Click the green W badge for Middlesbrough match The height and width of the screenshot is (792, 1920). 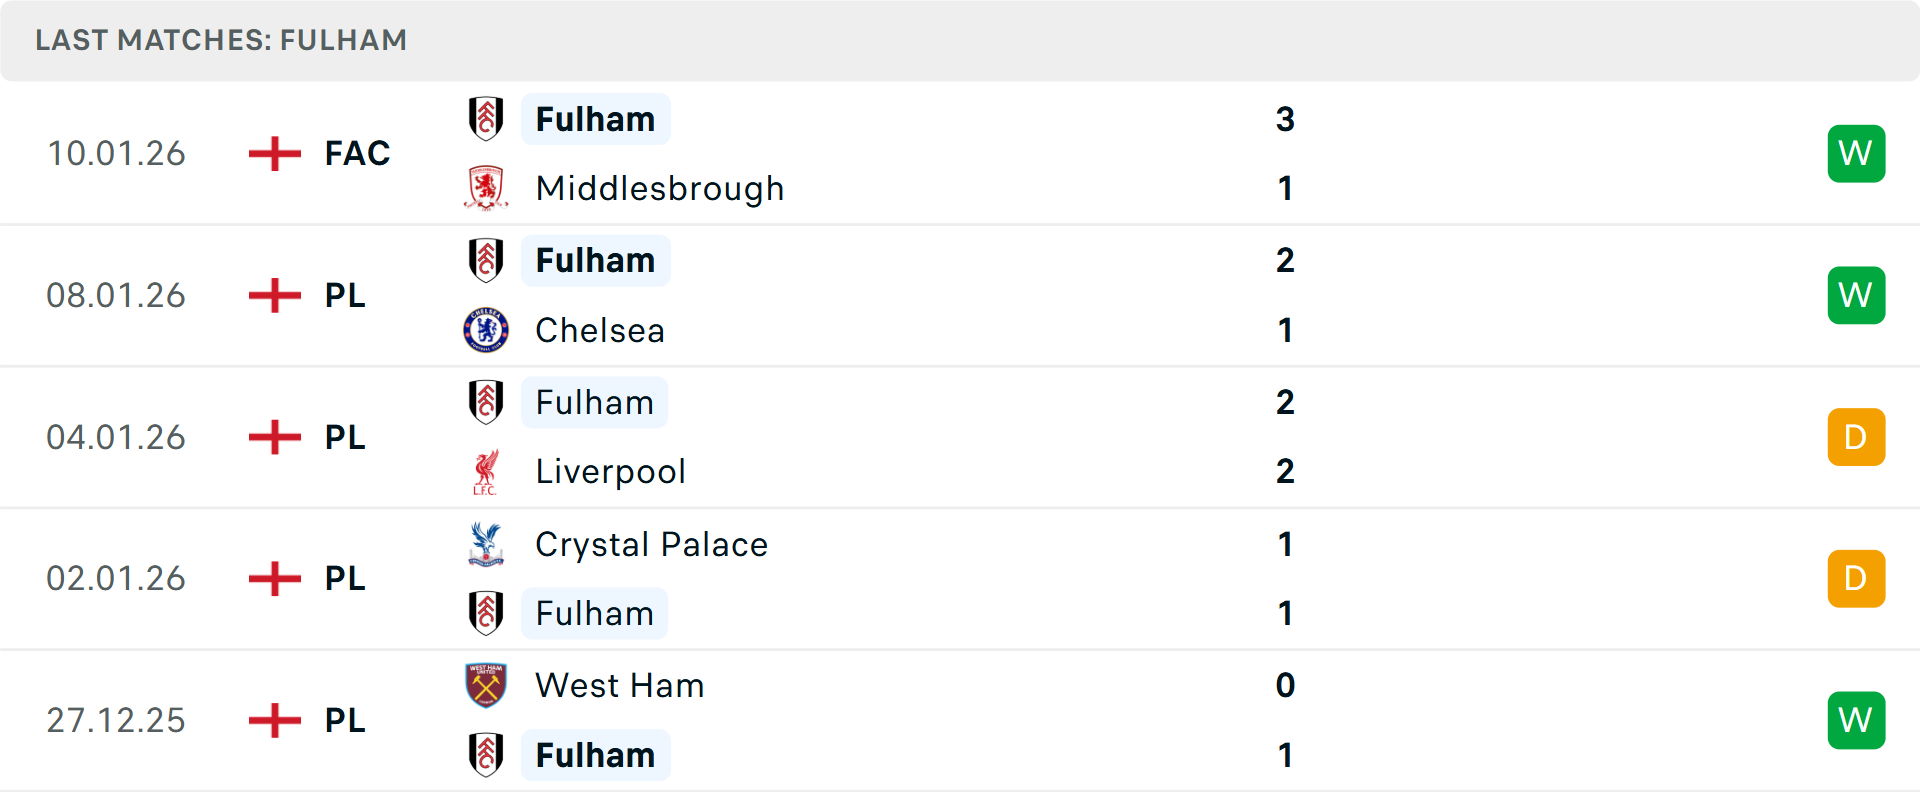[x=1856, y=154]
